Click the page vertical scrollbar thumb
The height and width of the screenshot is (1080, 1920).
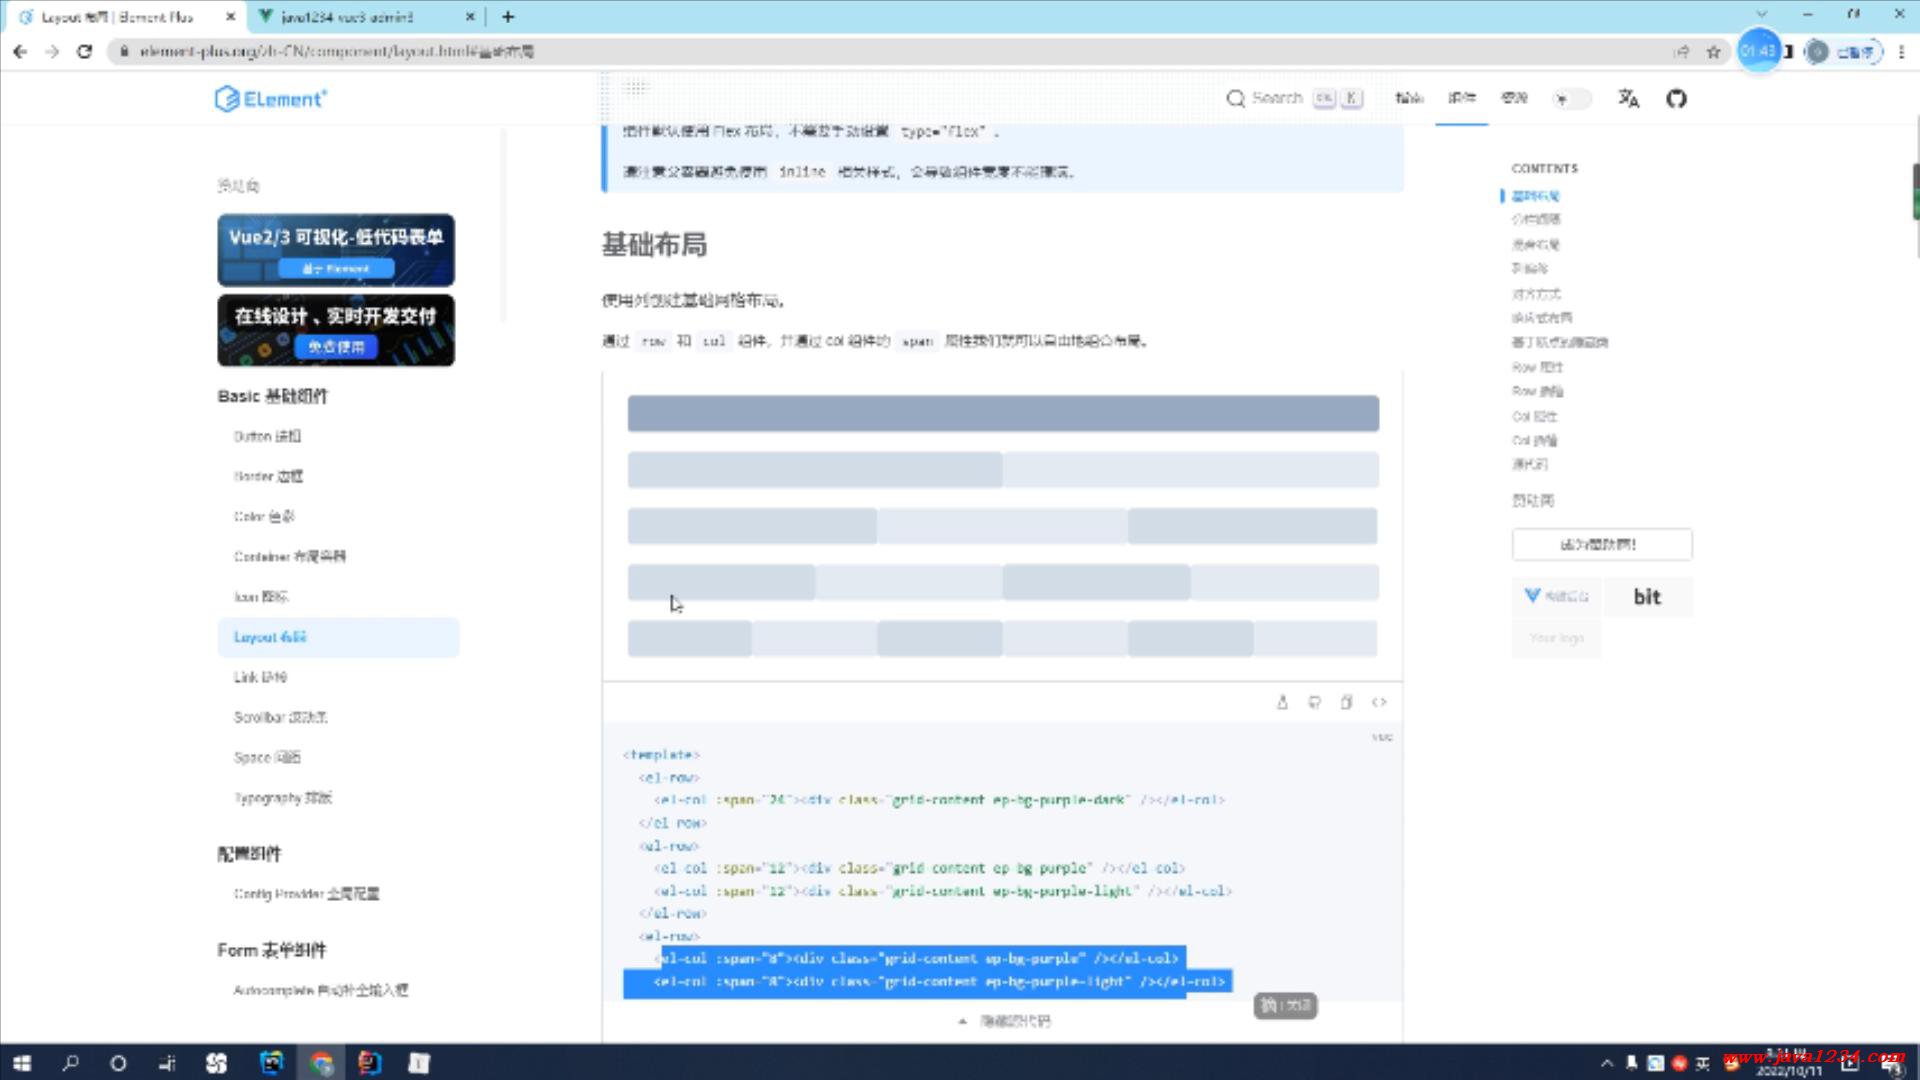[1915, 191]
